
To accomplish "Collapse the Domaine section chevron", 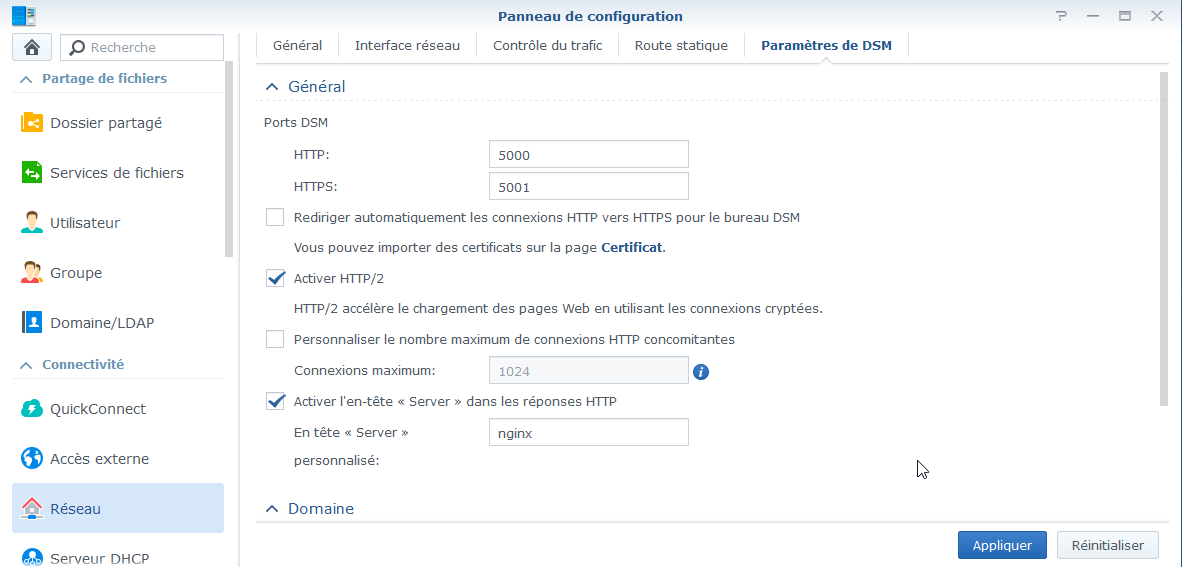I will [271, 509].
